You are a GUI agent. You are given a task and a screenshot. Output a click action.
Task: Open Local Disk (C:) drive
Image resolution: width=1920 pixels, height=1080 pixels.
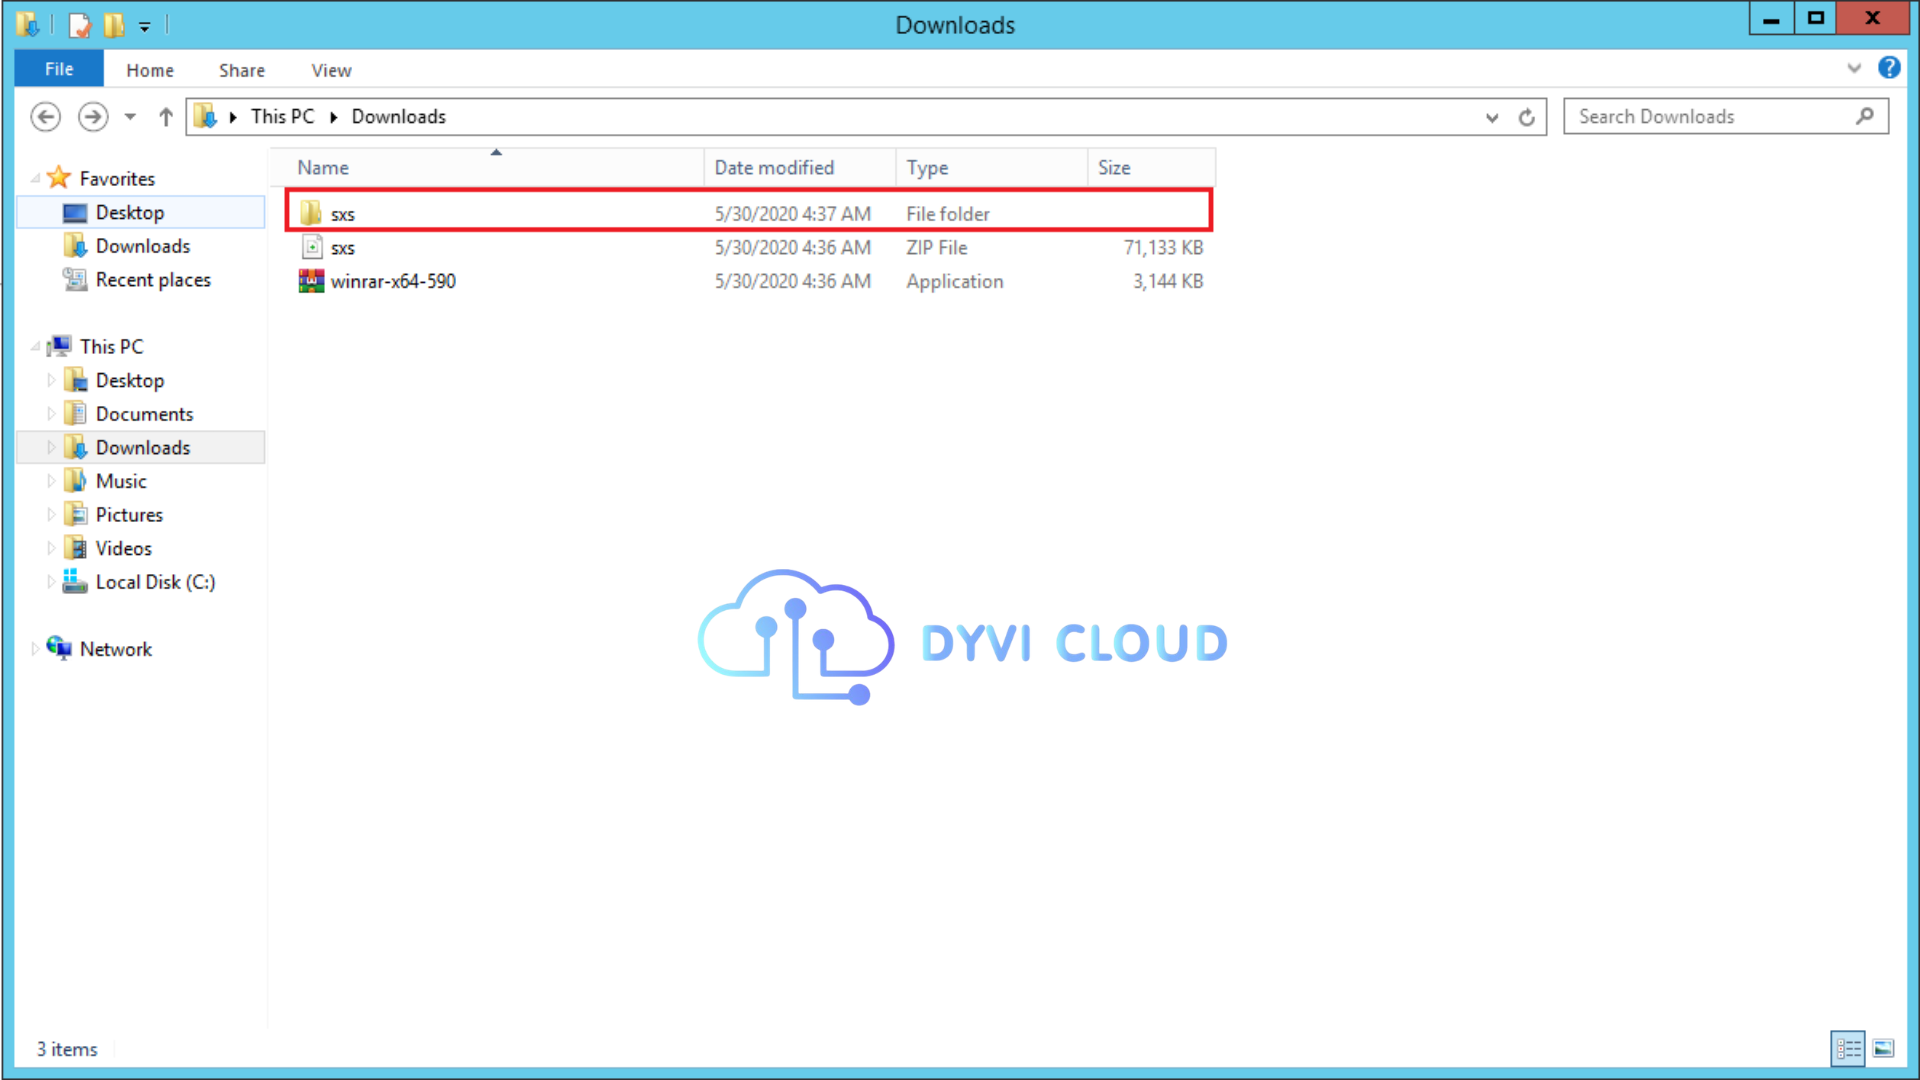pos(155,582)
